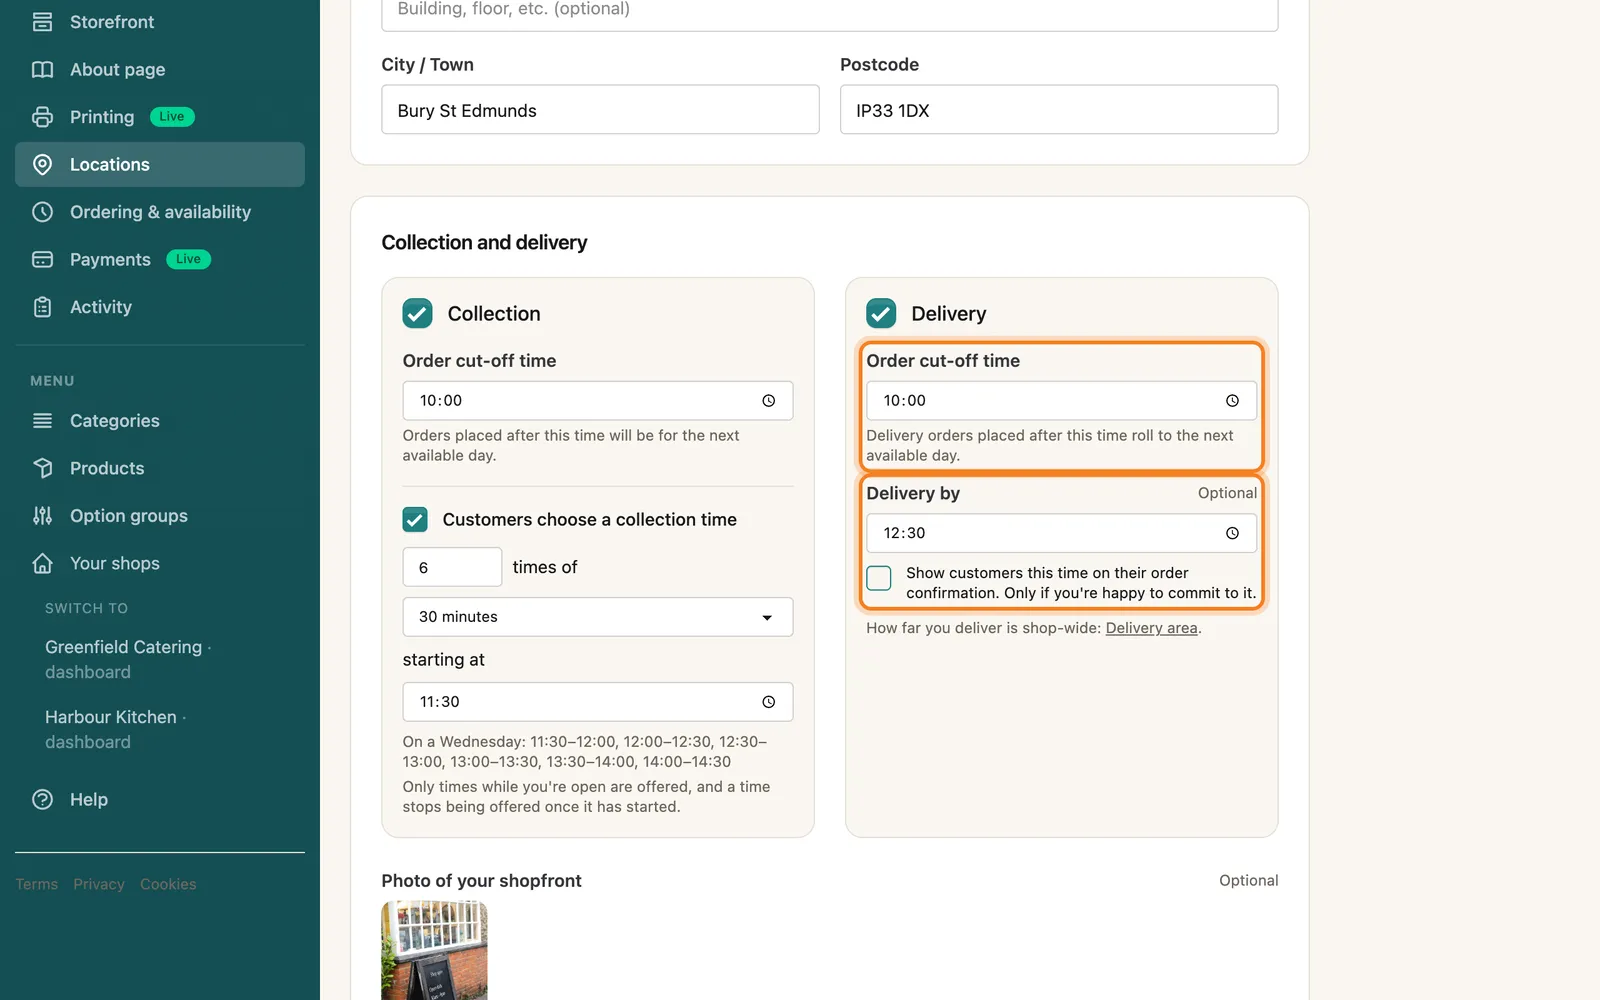1600x1000 pixels.
Task: Open the Cookies footer link
Action: 168,884
